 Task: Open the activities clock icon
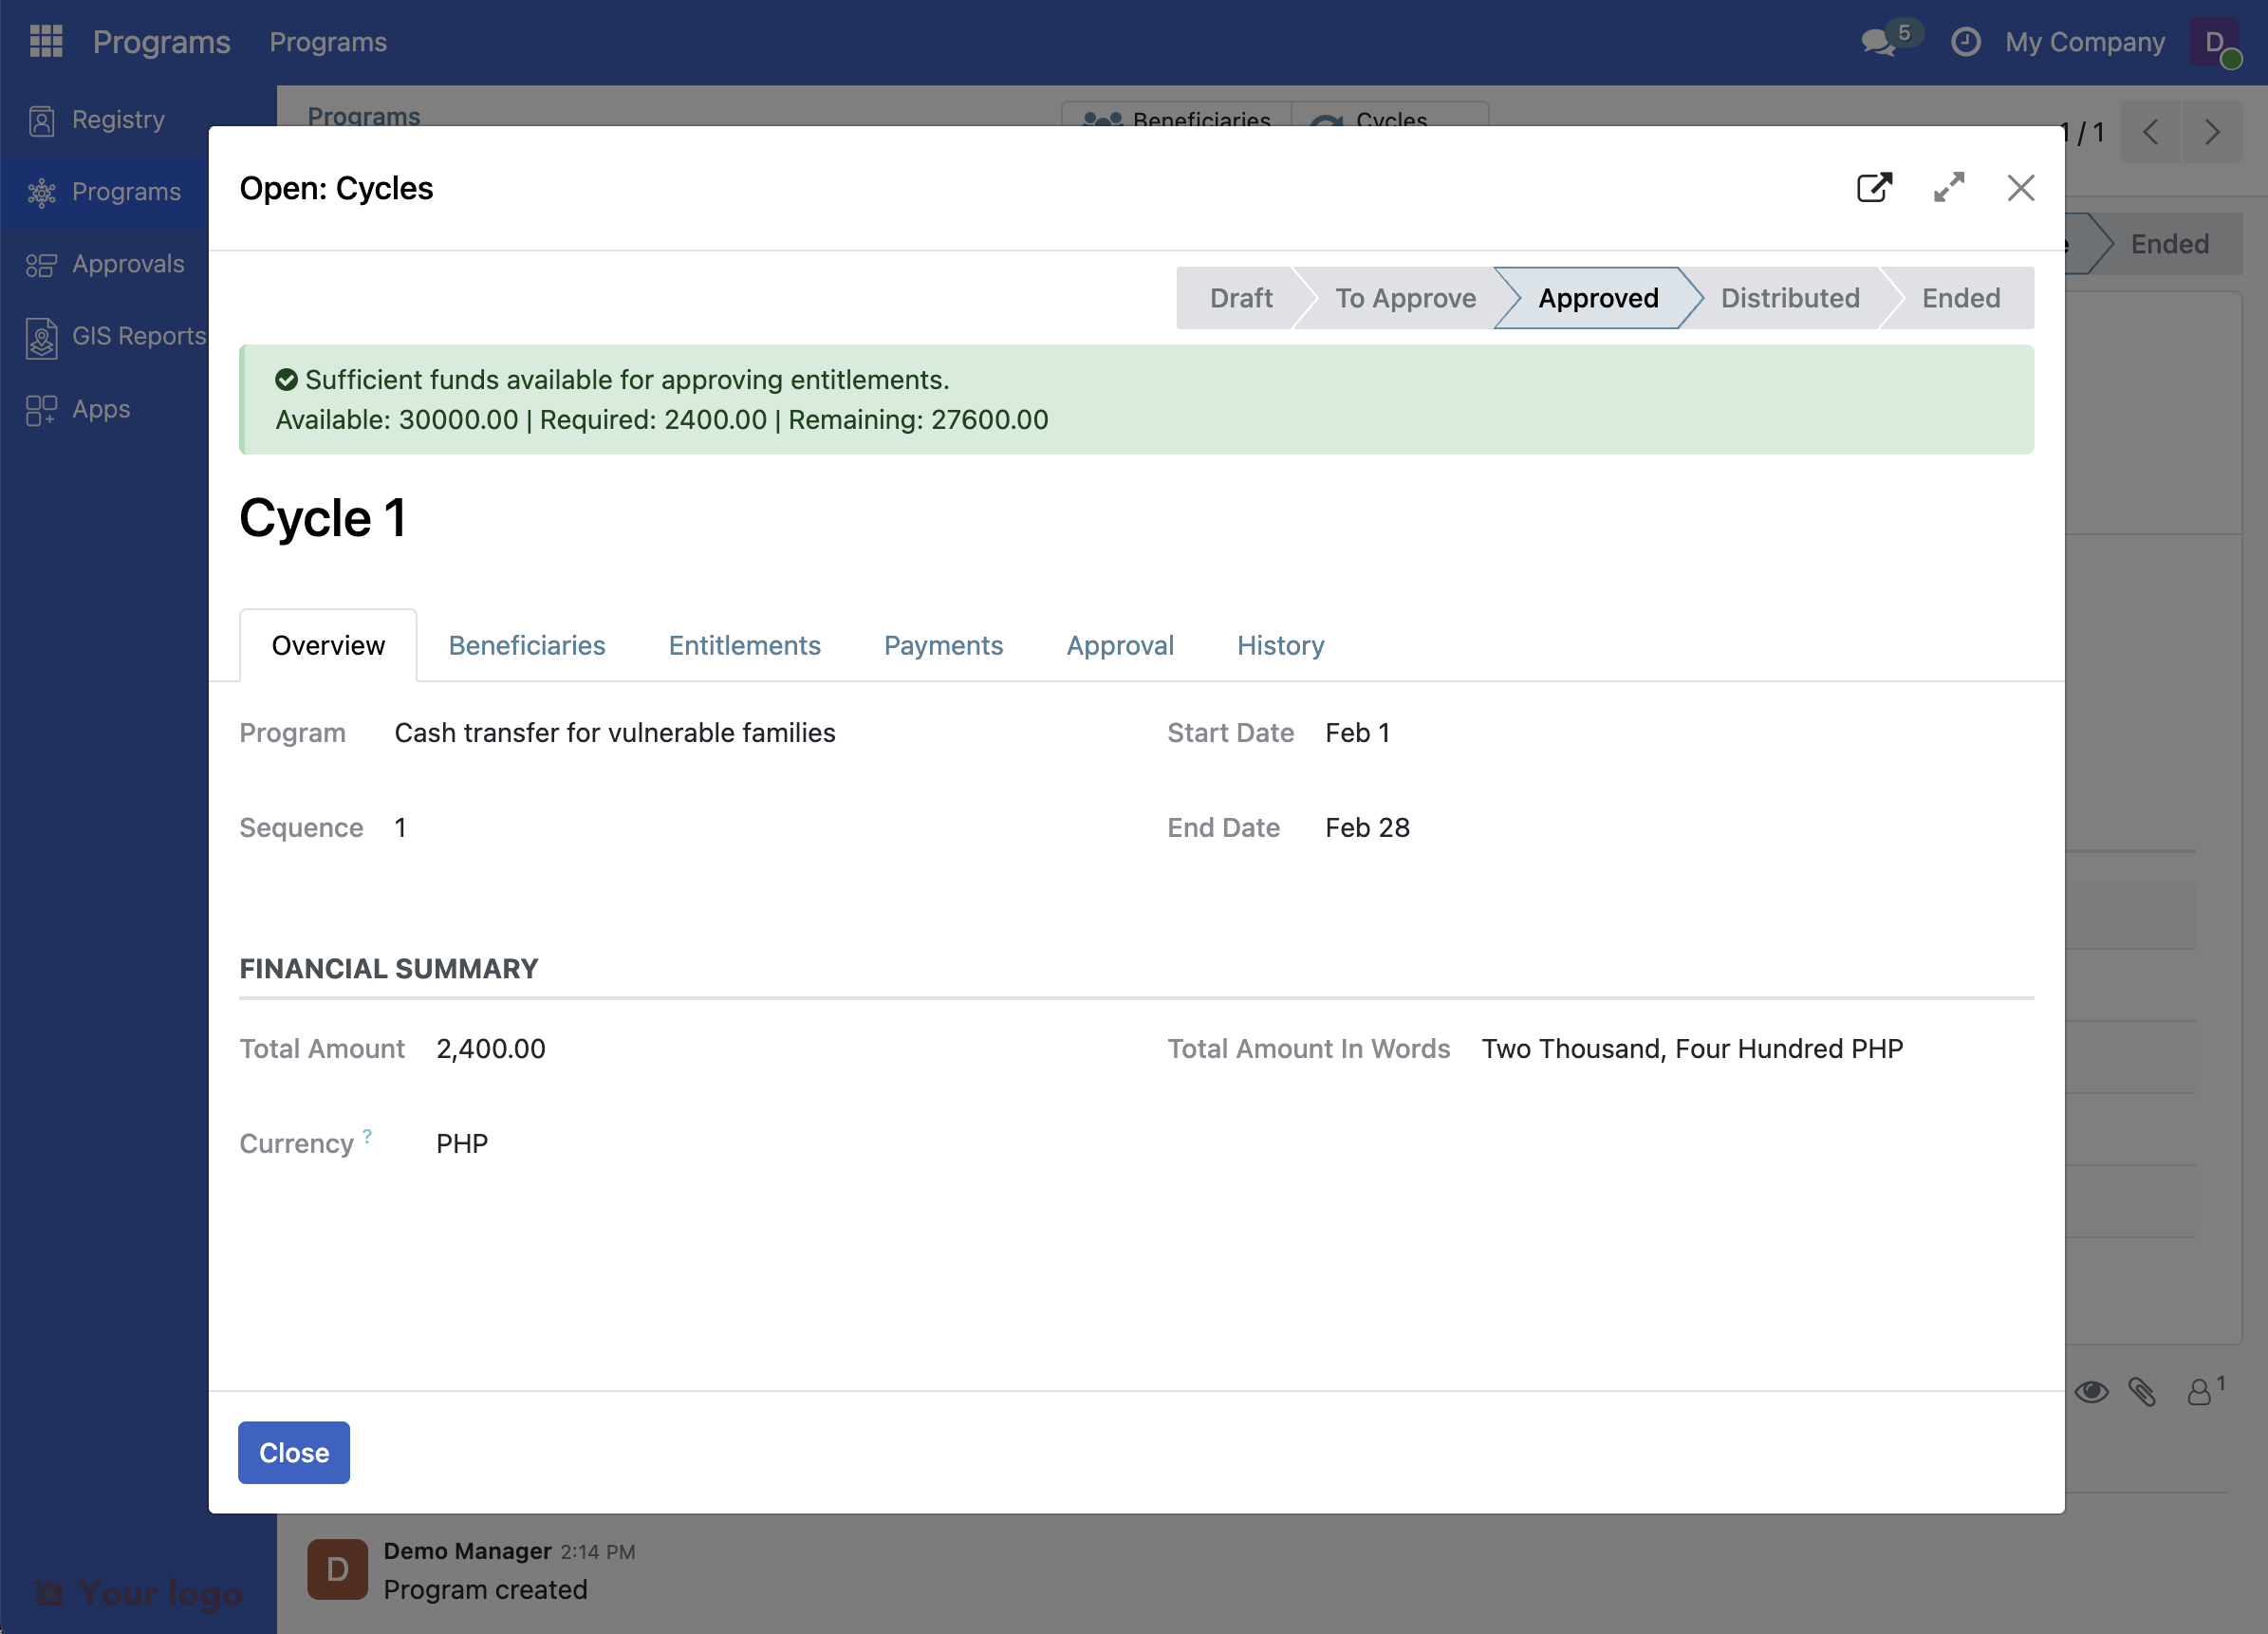(x=1965, y=42)
